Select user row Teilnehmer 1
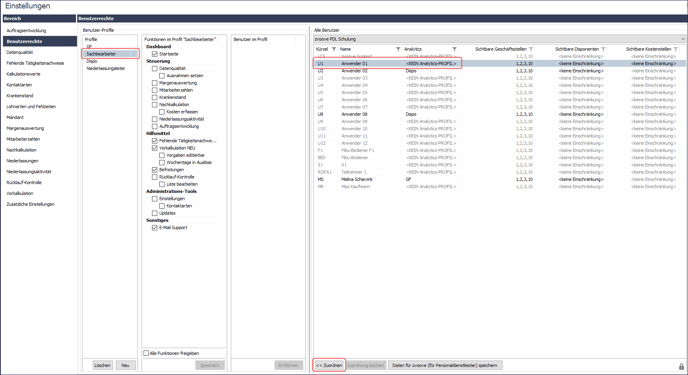The image size is (688, 375). click(499, 172)
